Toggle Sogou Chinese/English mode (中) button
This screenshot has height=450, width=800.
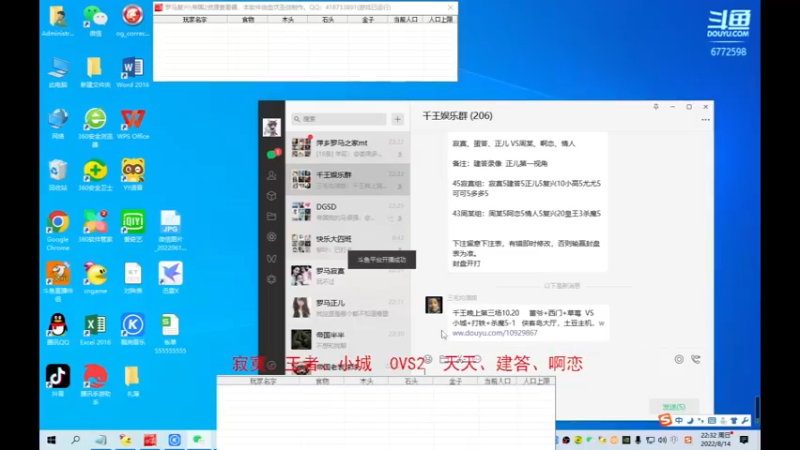click(679, 420)
